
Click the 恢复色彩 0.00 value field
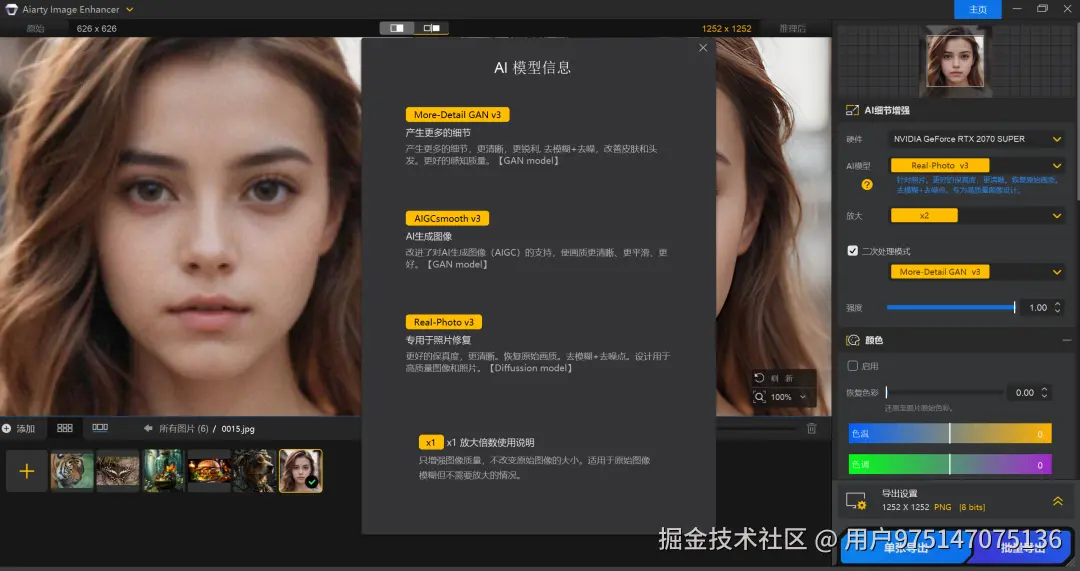pyautogui.click(x=1024, y=393)
